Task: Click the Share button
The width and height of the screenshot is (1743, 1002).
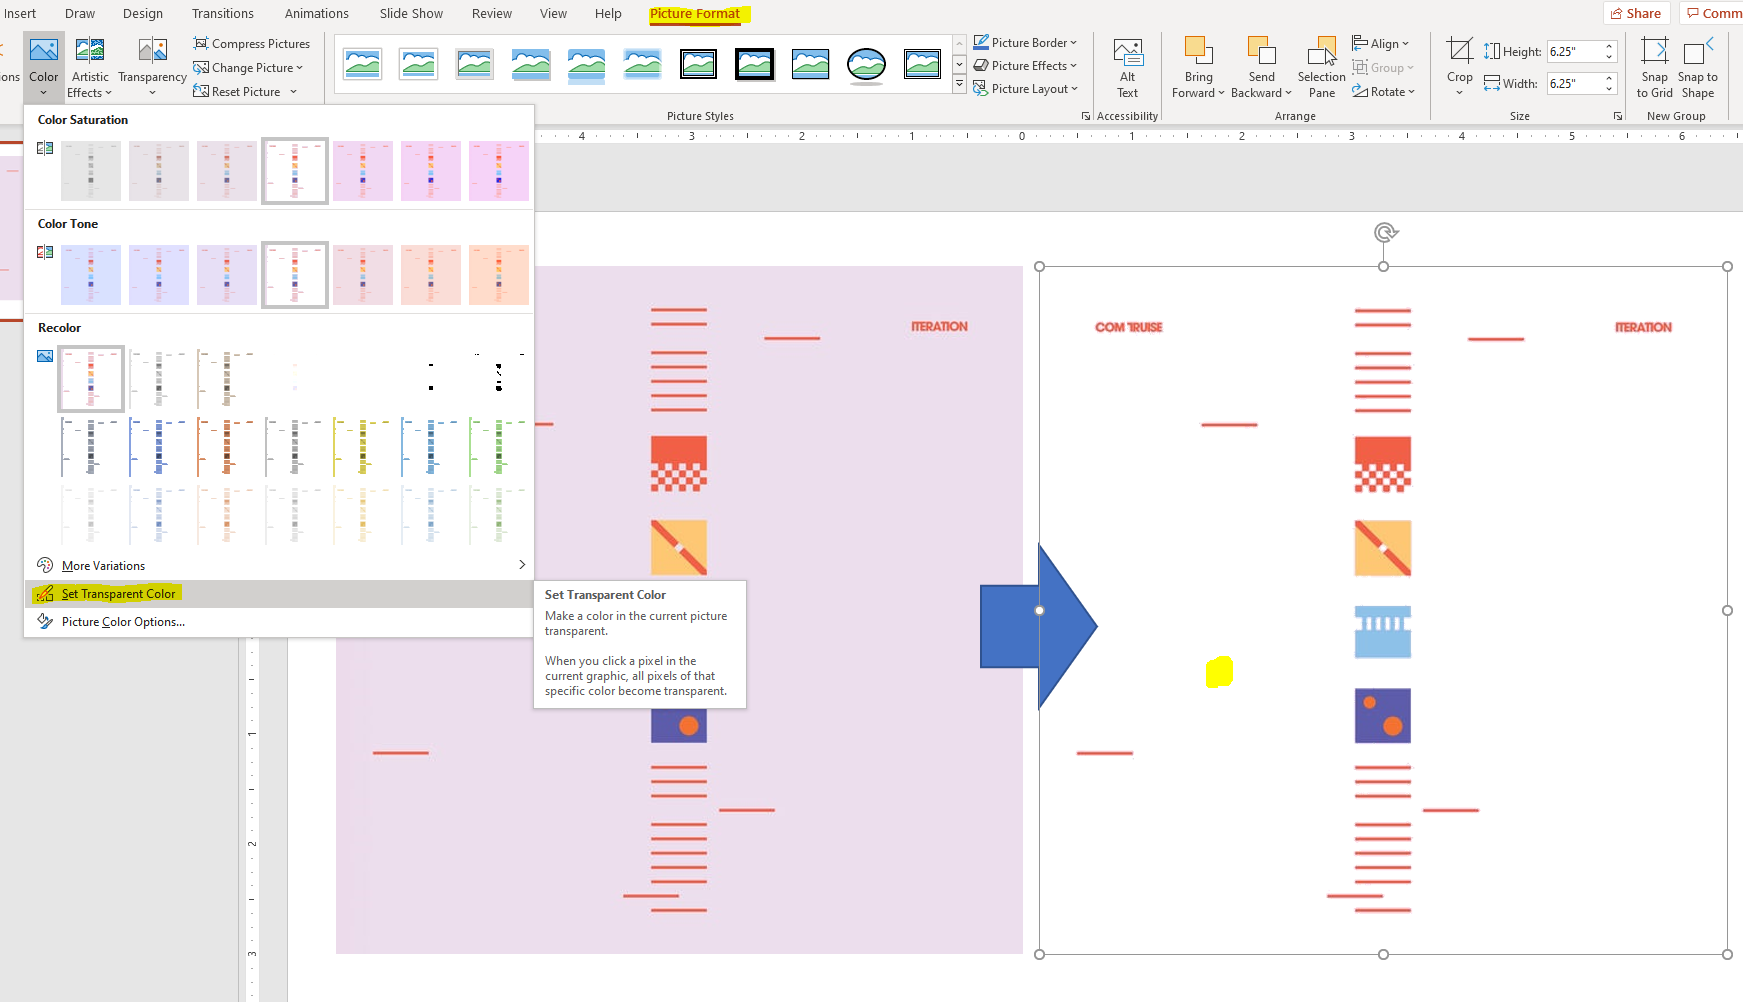Action: pos(1636,13)
